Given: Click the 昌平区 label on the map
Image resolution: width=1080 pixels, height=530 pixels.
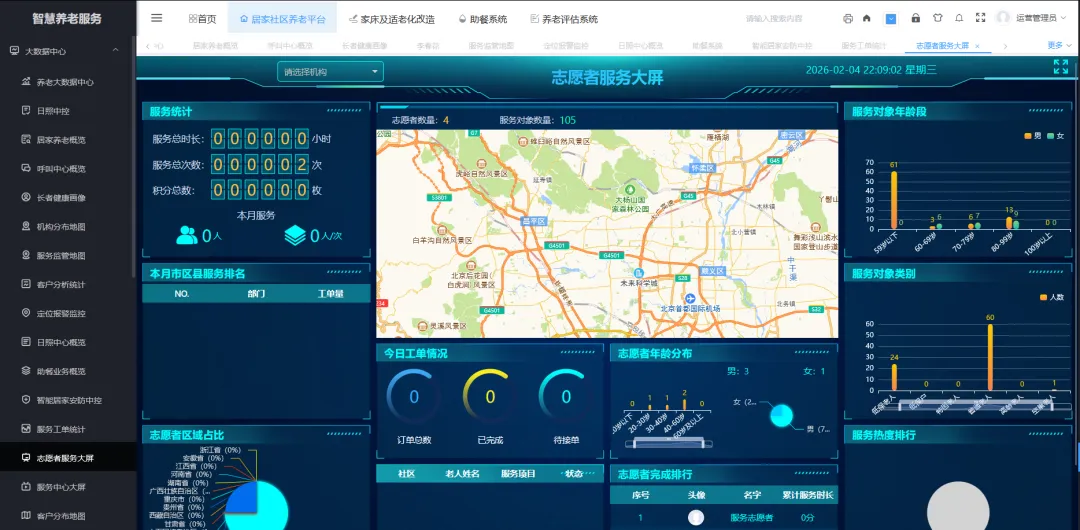Looking at the screenshot, I should tap(532, 221).
